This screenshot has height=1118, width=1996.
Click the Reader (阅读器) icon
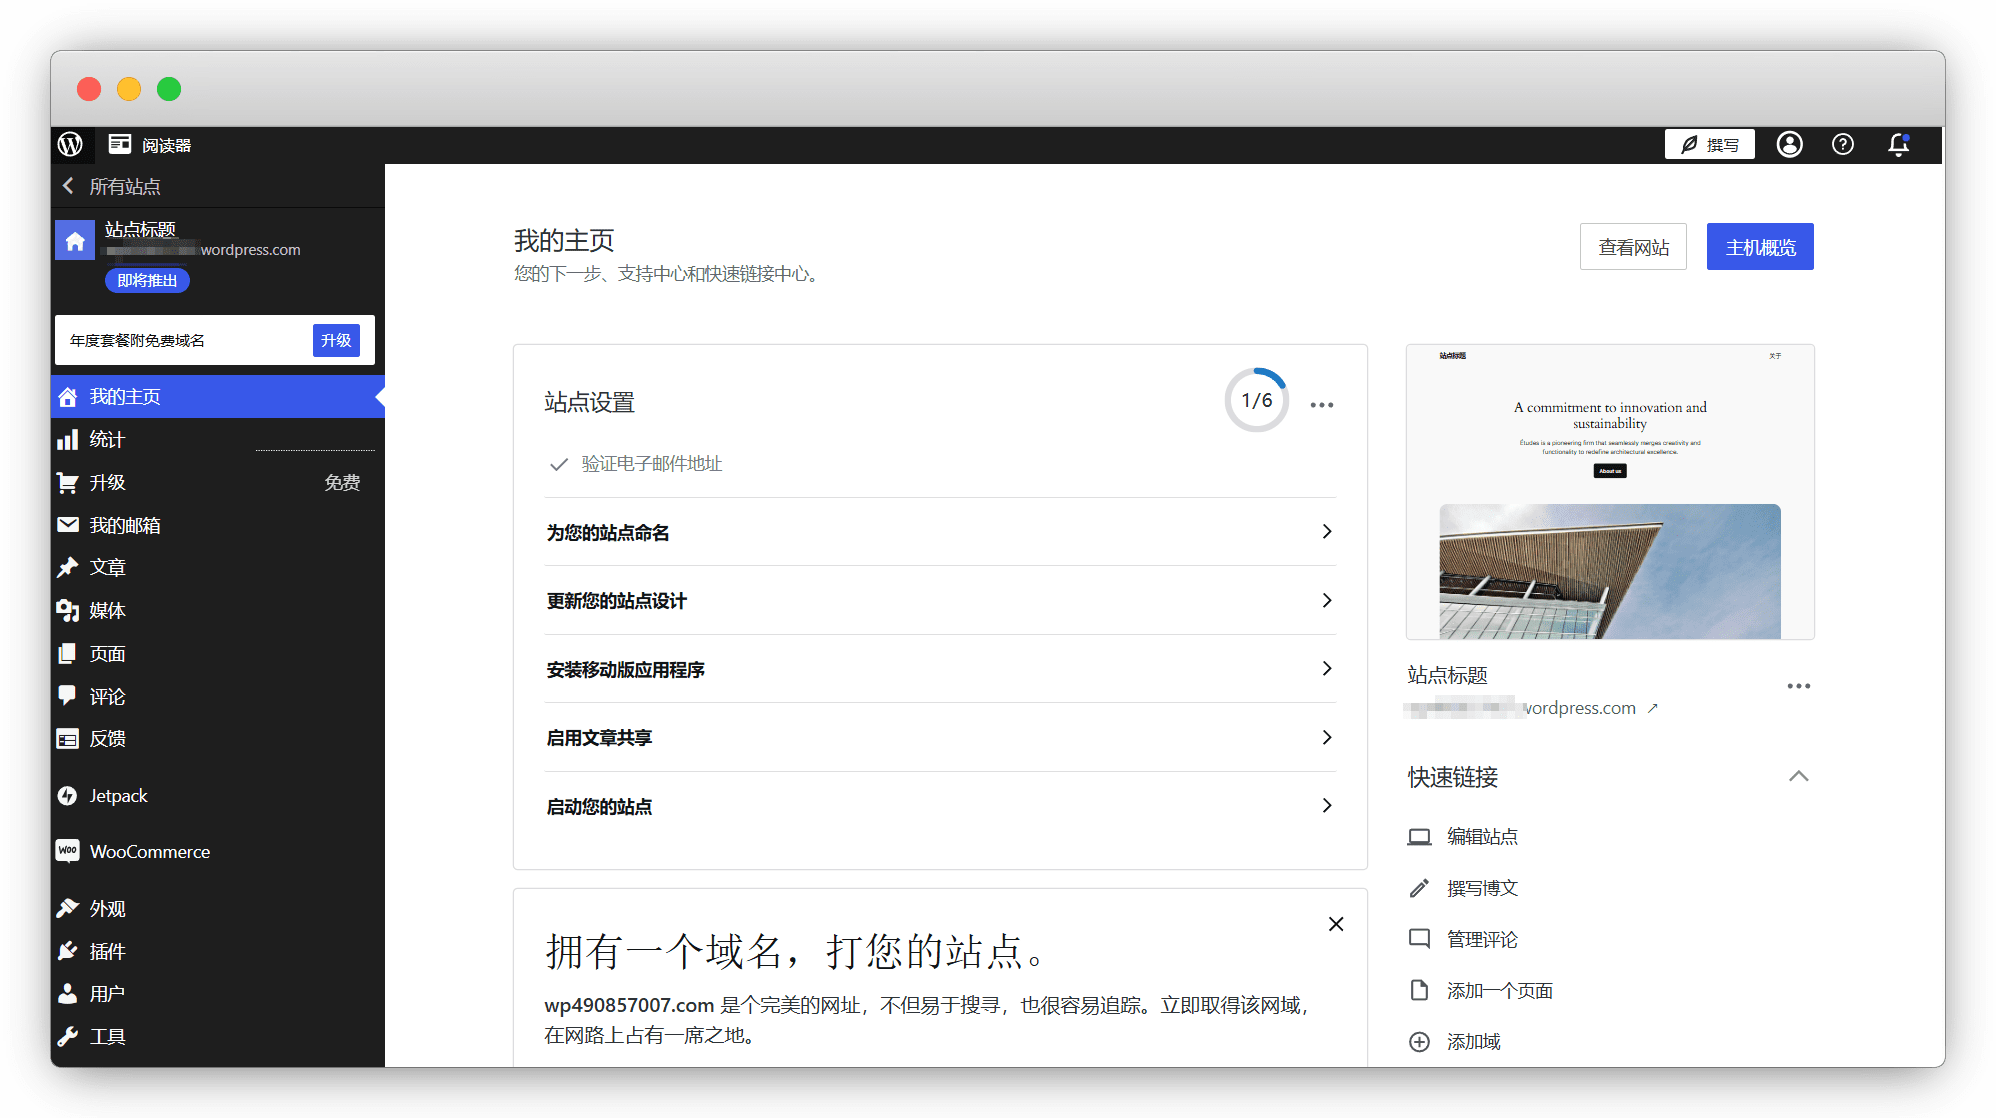point(120,144)
